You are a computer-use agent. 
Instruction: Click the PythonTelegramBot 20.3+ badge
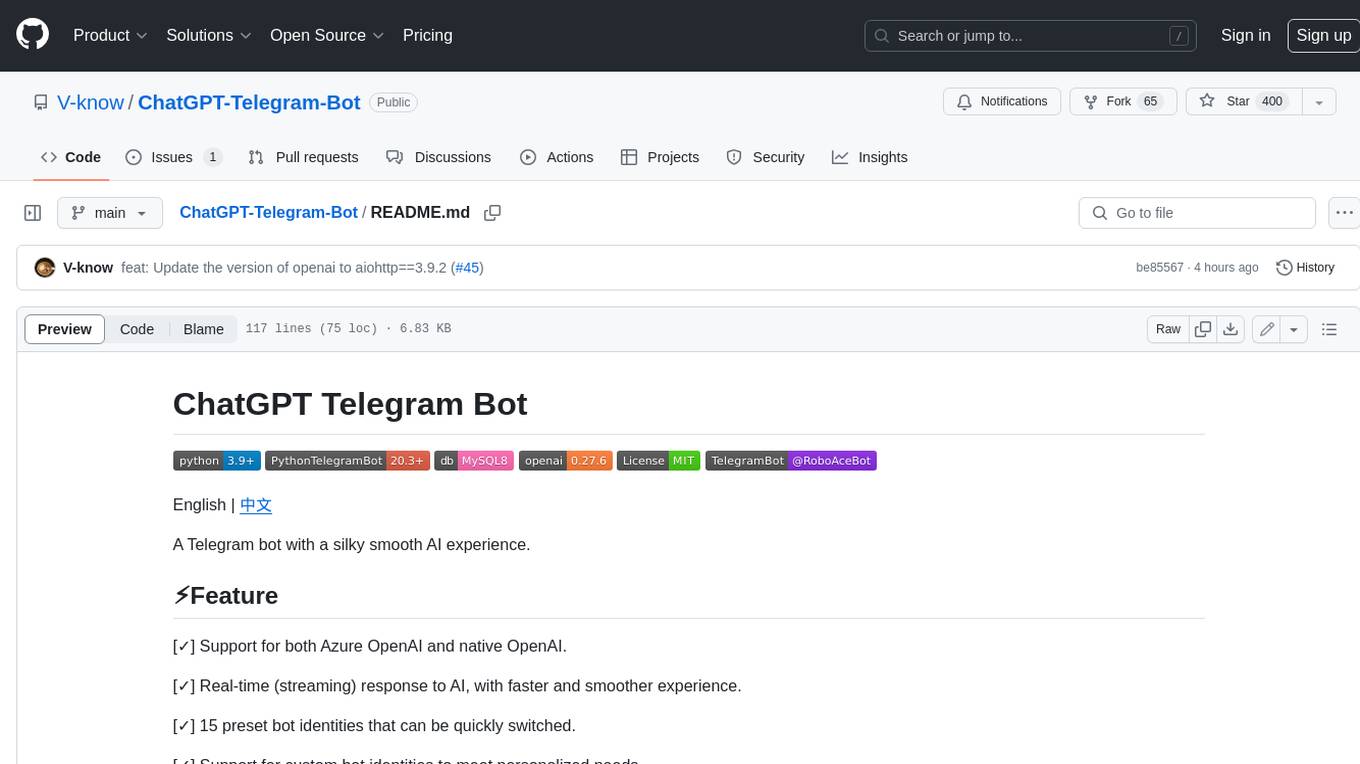(x=348, y=461)
